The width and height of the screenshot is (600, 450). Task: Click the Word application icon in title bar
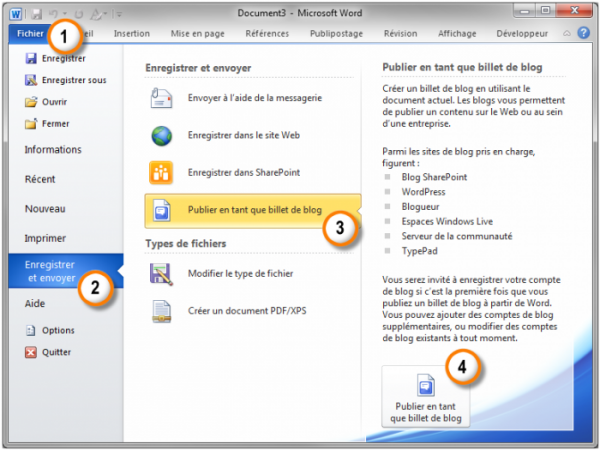point(16,14)
